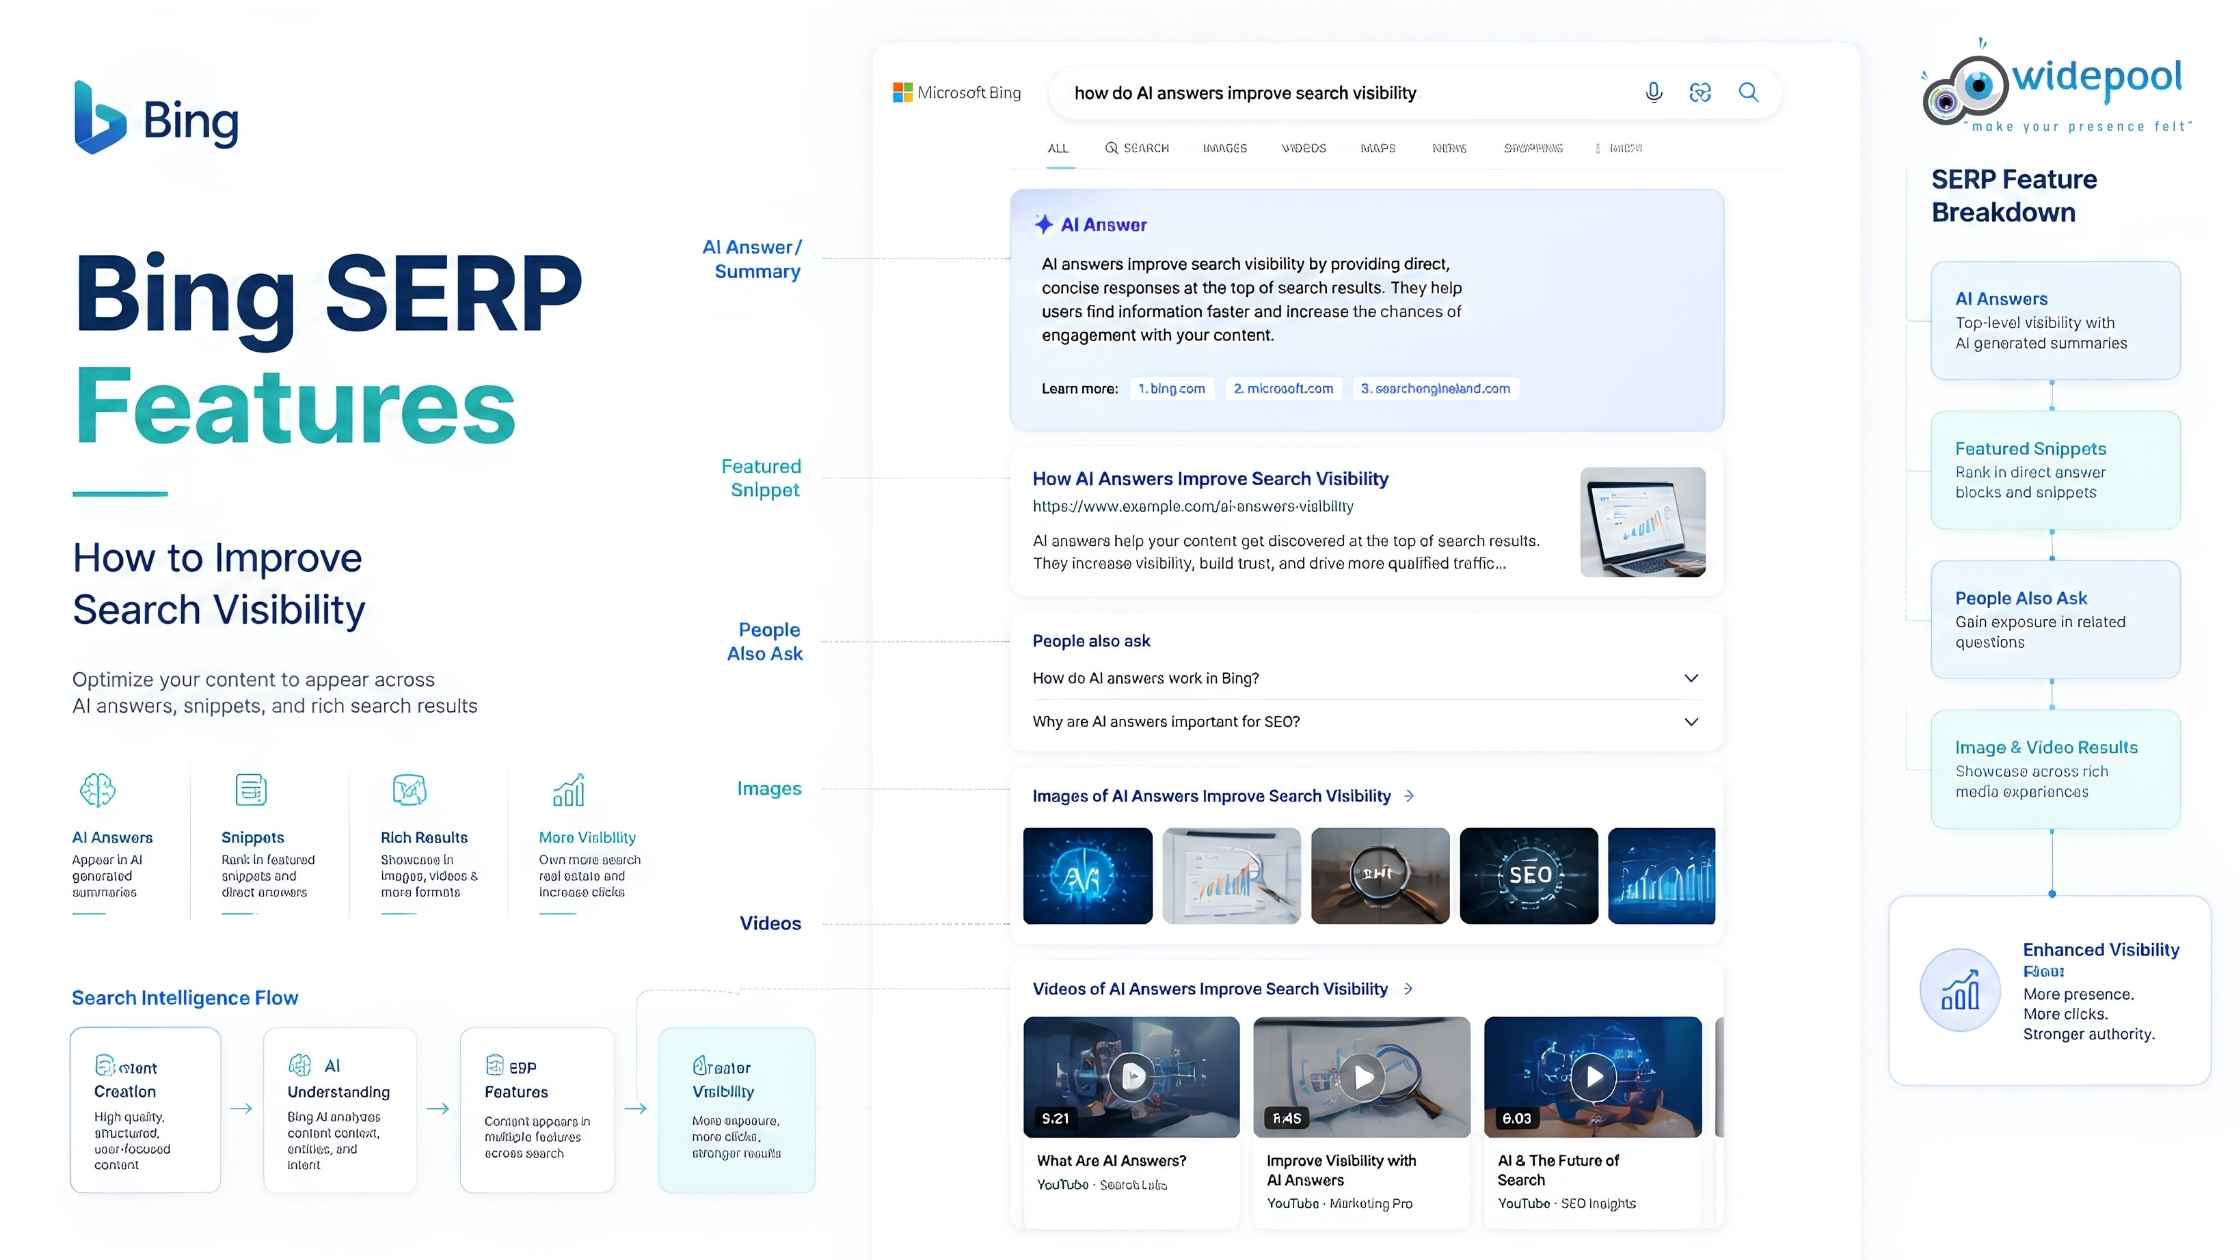The height and width of the screenshot is (1260, 2240).
Task: Click the "Search Intelligence Flow" heading
Action: point(185,998)
